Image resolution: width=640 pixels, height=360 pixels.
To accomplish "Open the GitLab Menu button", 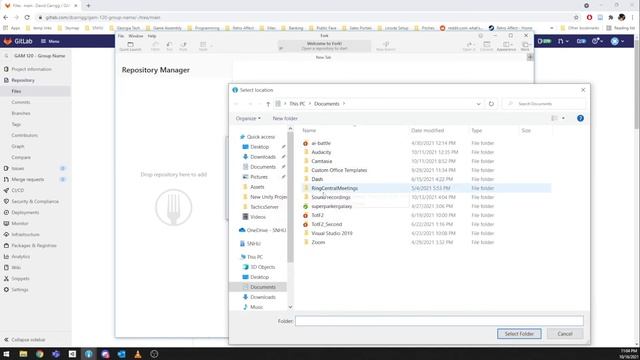I will pos(50,41).
